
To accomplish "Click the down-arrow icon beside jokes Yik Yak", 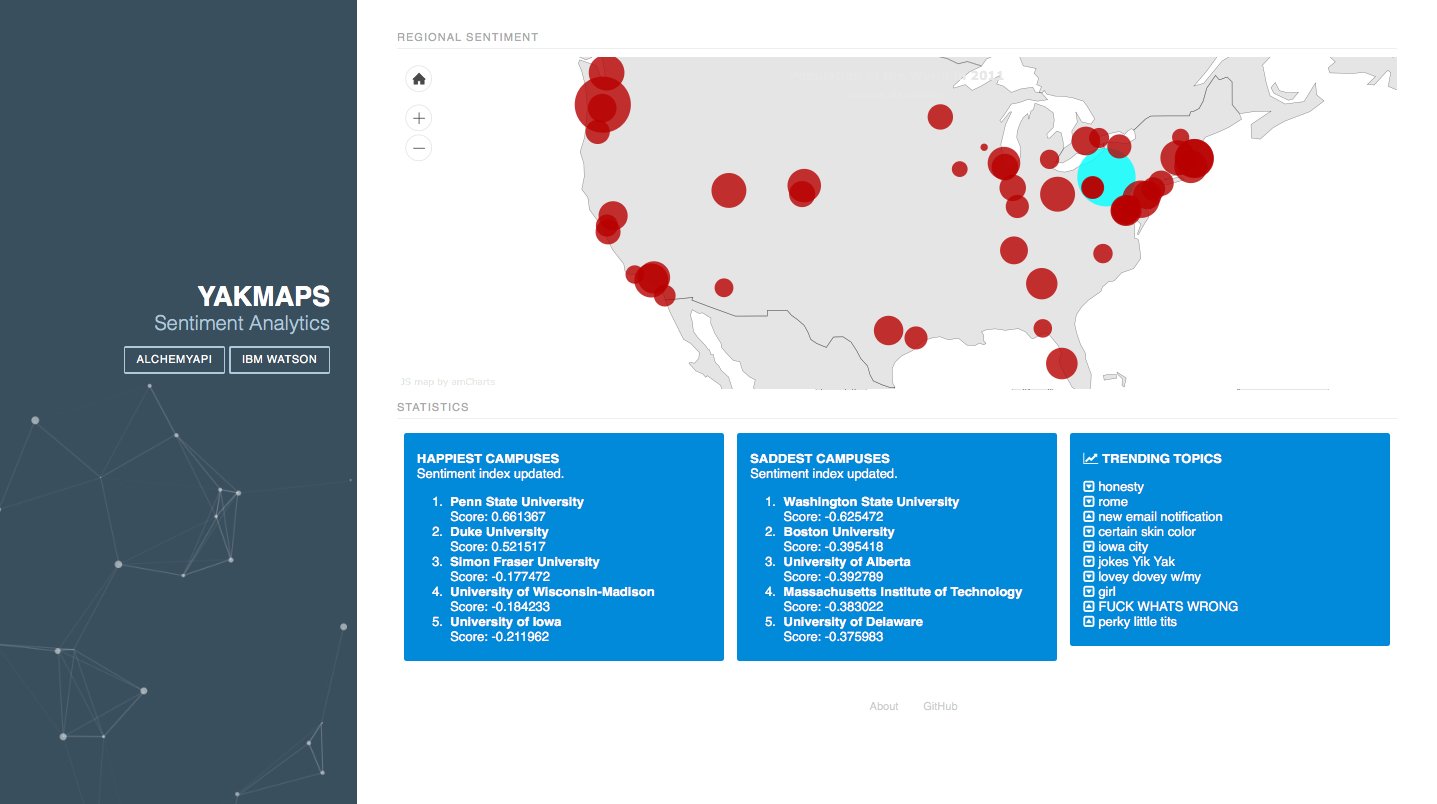I will click(1089, 562).
